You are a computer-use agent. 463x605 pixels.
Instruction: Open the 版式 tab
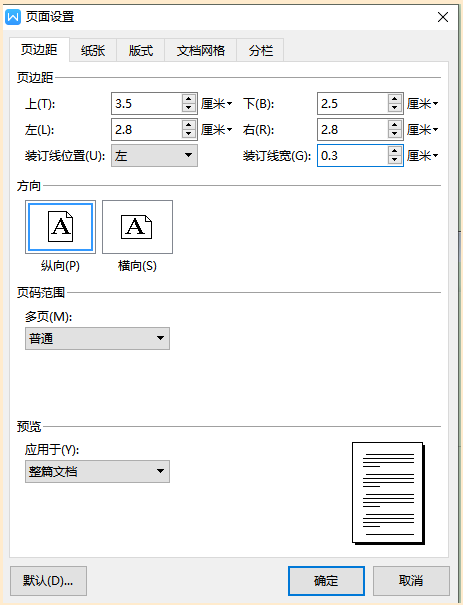[141, 50]
